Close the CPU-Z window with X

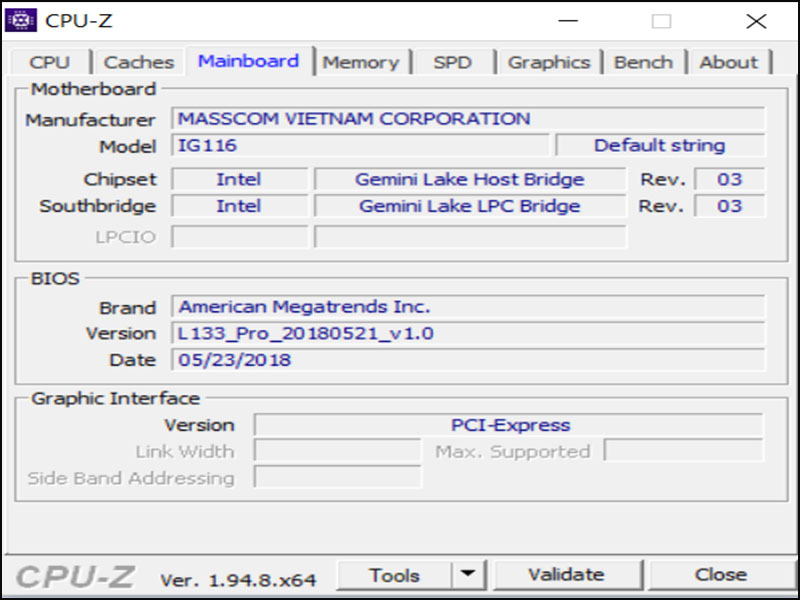pos(756,21)
